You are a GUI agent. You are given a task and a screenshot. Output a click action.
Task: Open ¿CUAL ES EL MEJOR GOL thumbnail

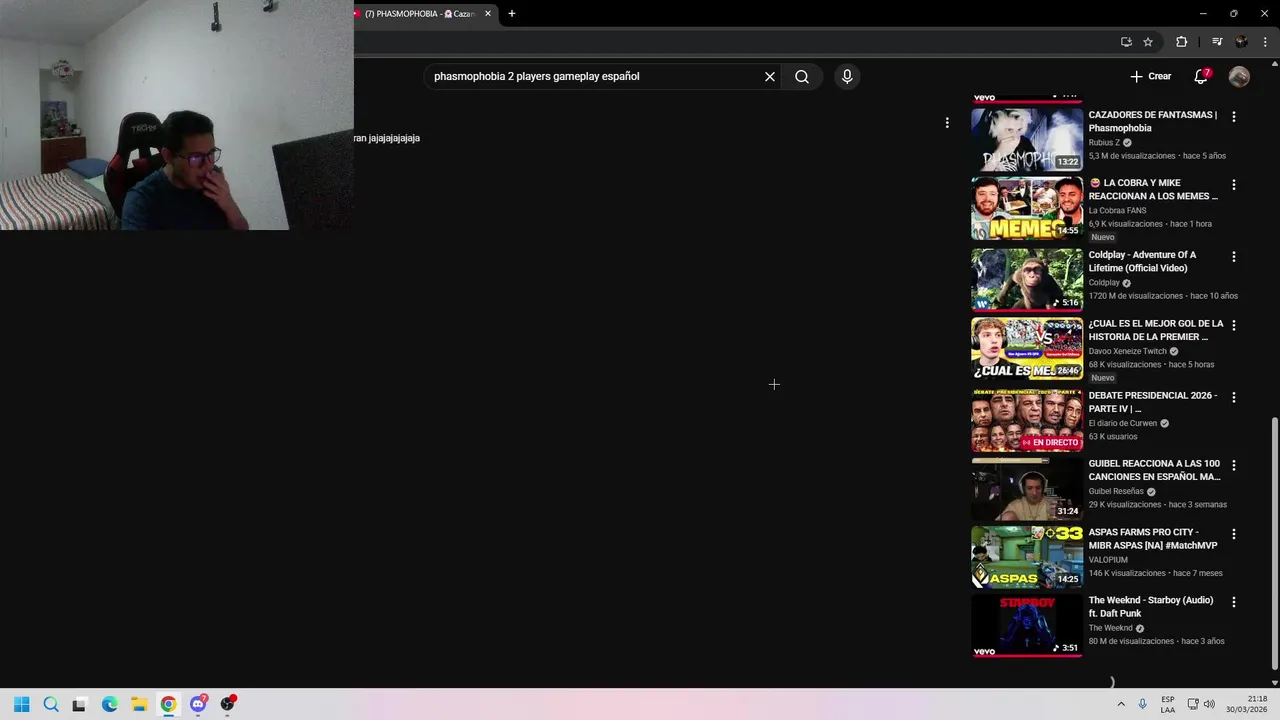click(x=1027, y=348)
